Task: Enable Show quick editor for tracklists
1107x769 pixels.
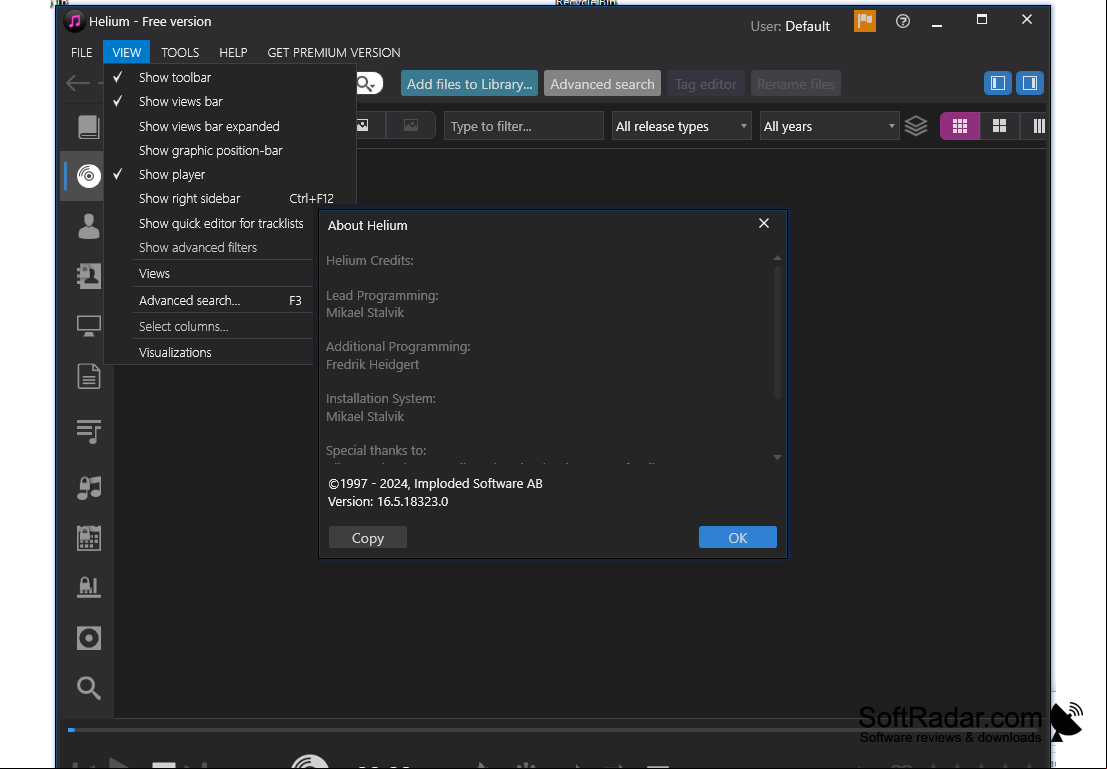Action: (x=221, y=223)
